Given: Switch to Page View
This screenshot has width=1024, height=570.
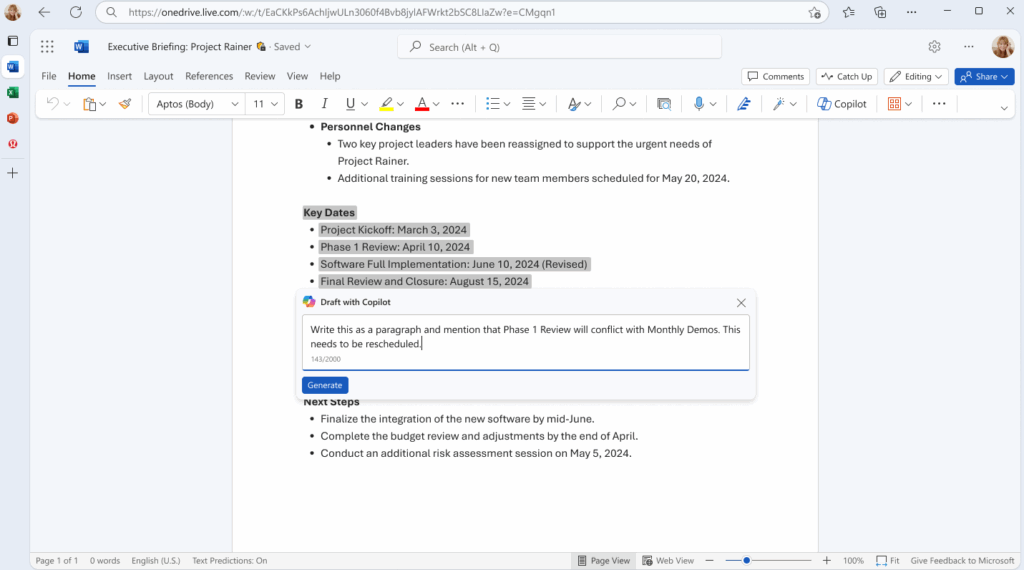Looking at the screenshot, I should 604,561.
